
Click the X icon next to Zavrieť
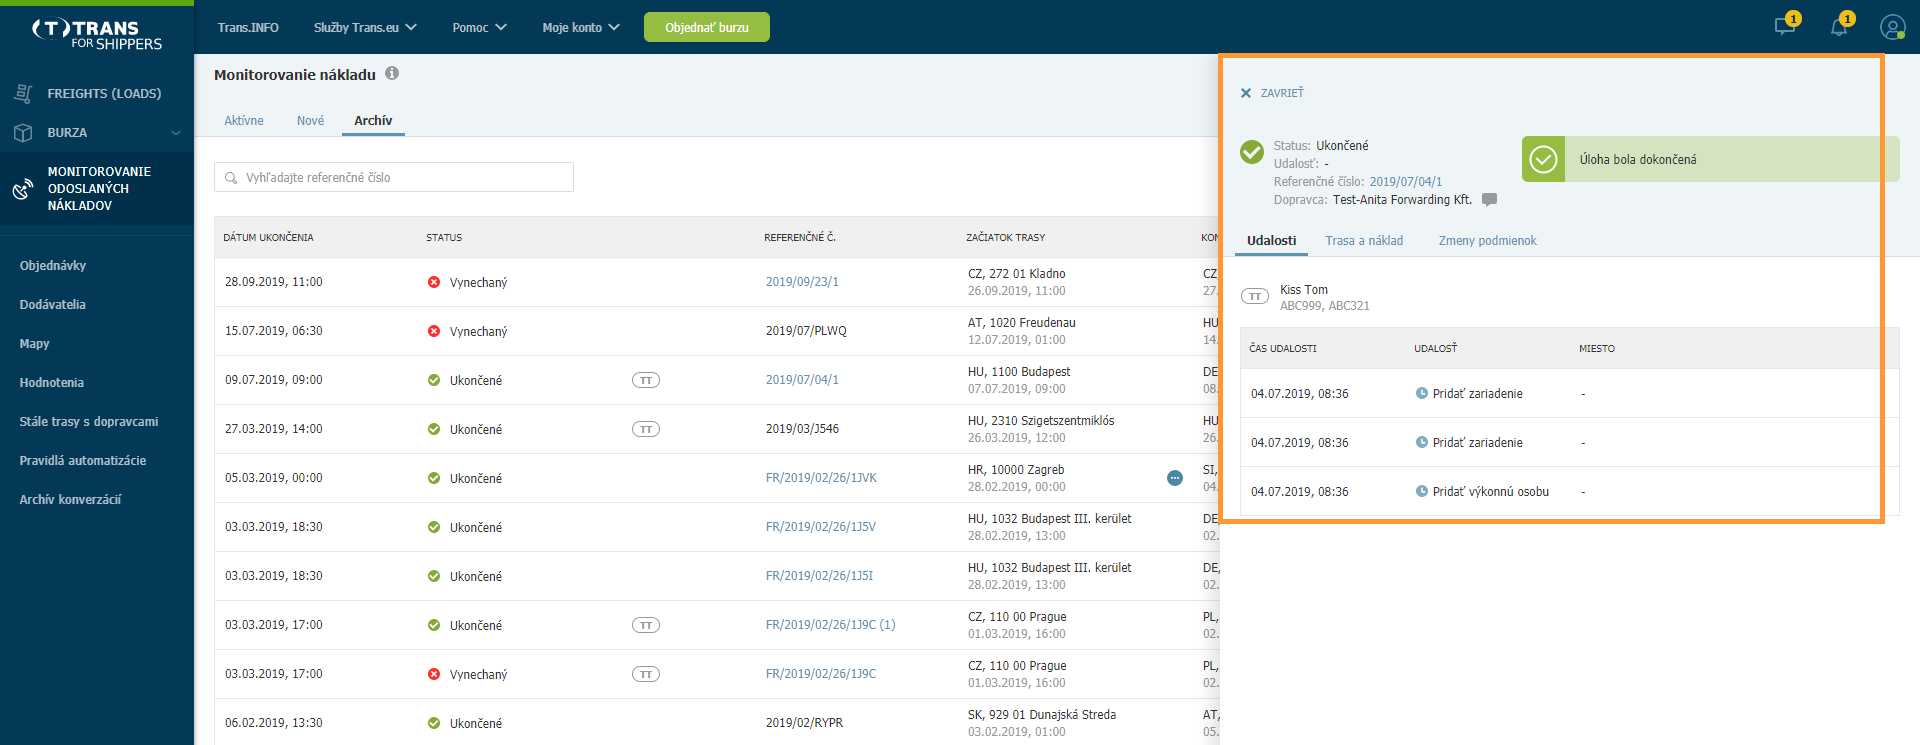click(1246, 93)
